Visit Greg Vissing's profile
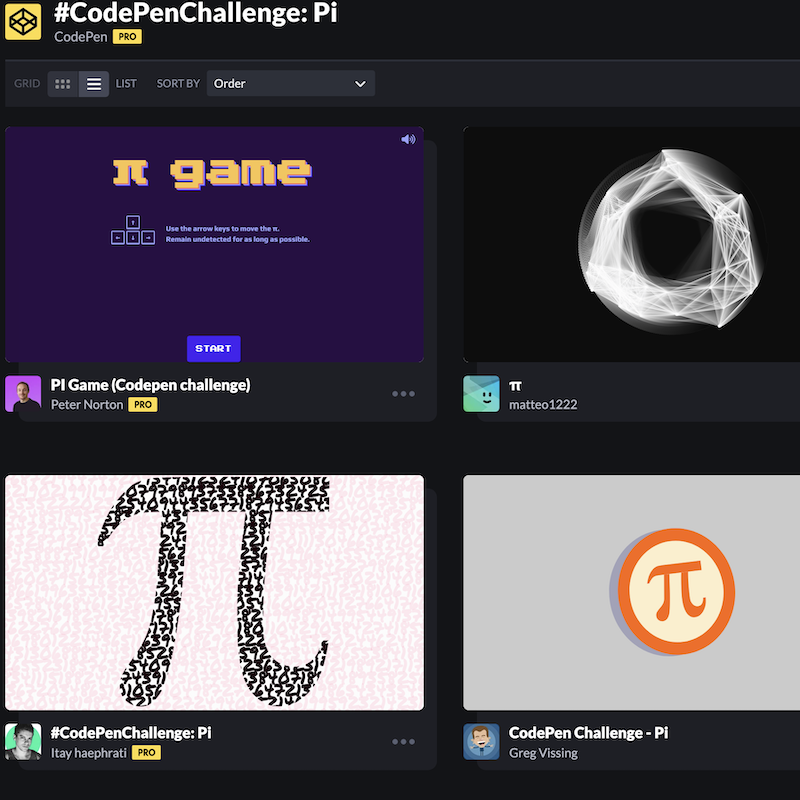800x800 pixels. coord(543,753)
